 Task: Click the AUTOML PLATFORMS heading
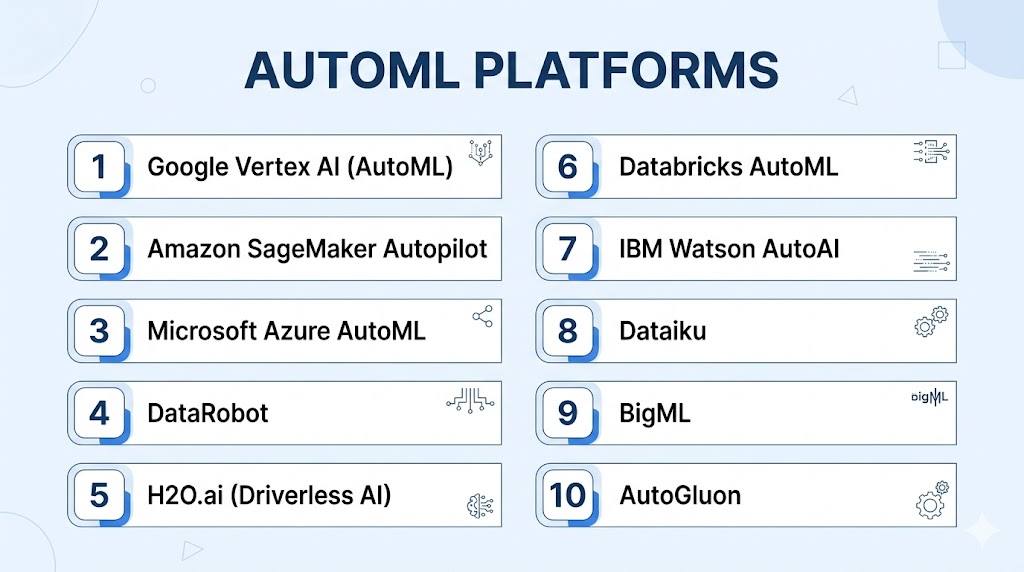pos(511,70)
